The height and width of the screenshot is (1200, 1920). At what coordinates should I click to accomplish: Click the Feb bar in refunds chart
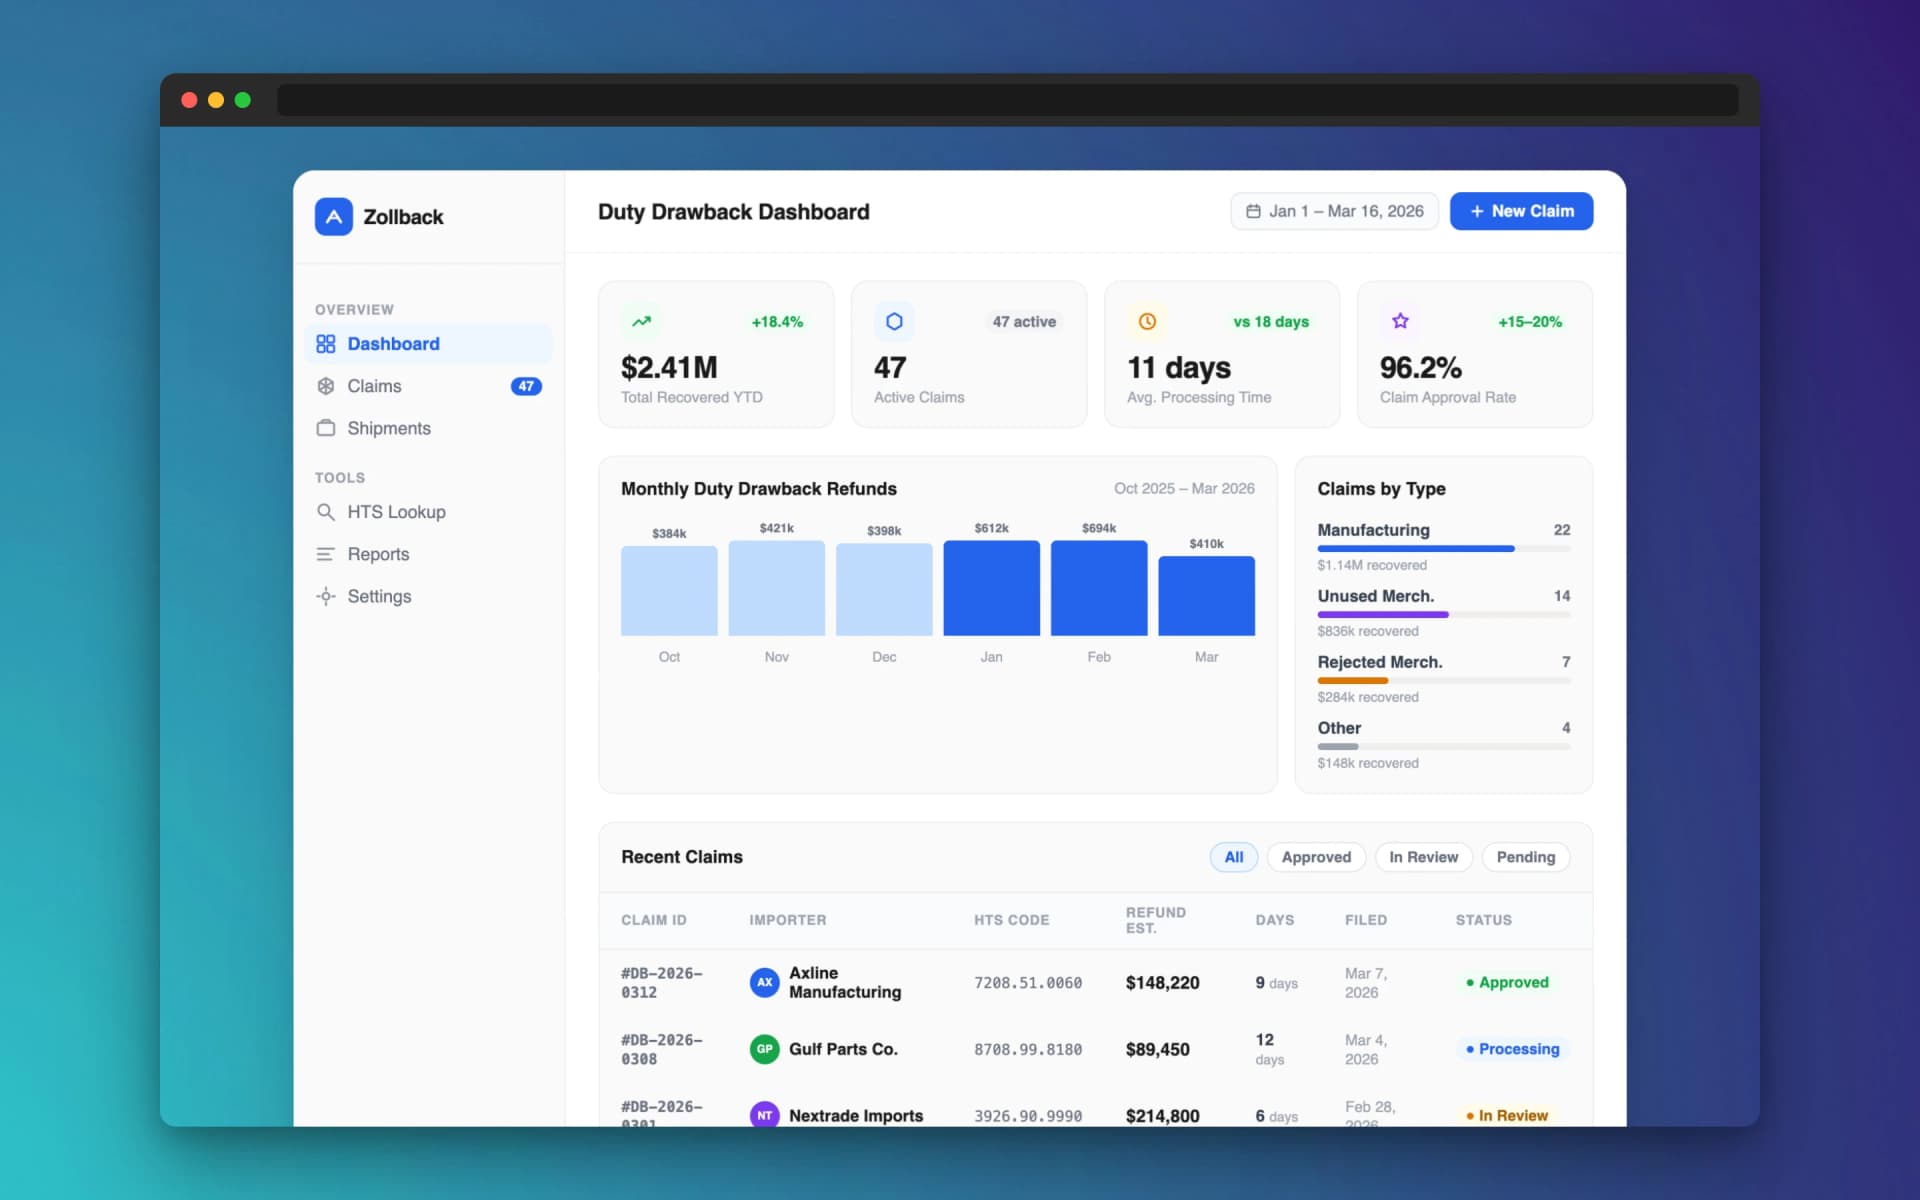pyautogui.click(x=1098, y=588)
